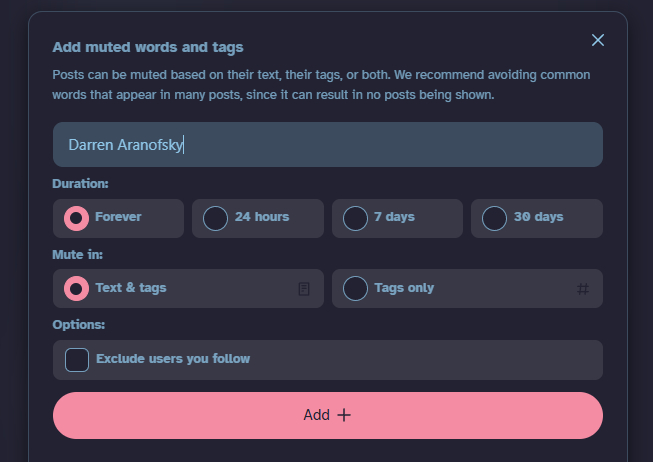Viewport: 653px width, 462px height.
Task: Choose the Tags only radio circle
Action: [x=355, y=289]
